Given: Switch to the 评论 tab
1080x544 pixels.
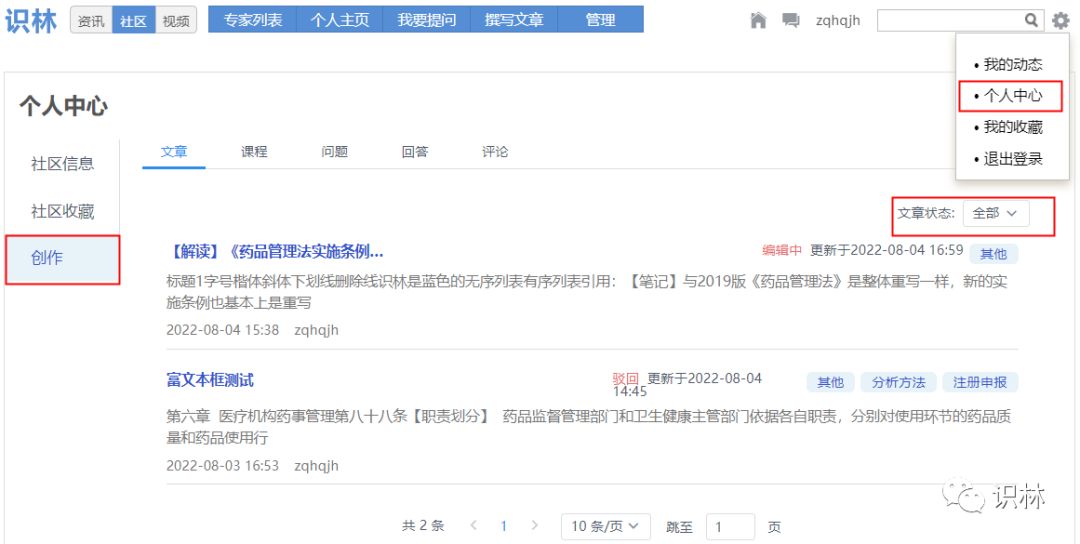Looking at the screenshot, I should (x=495, y=151).
